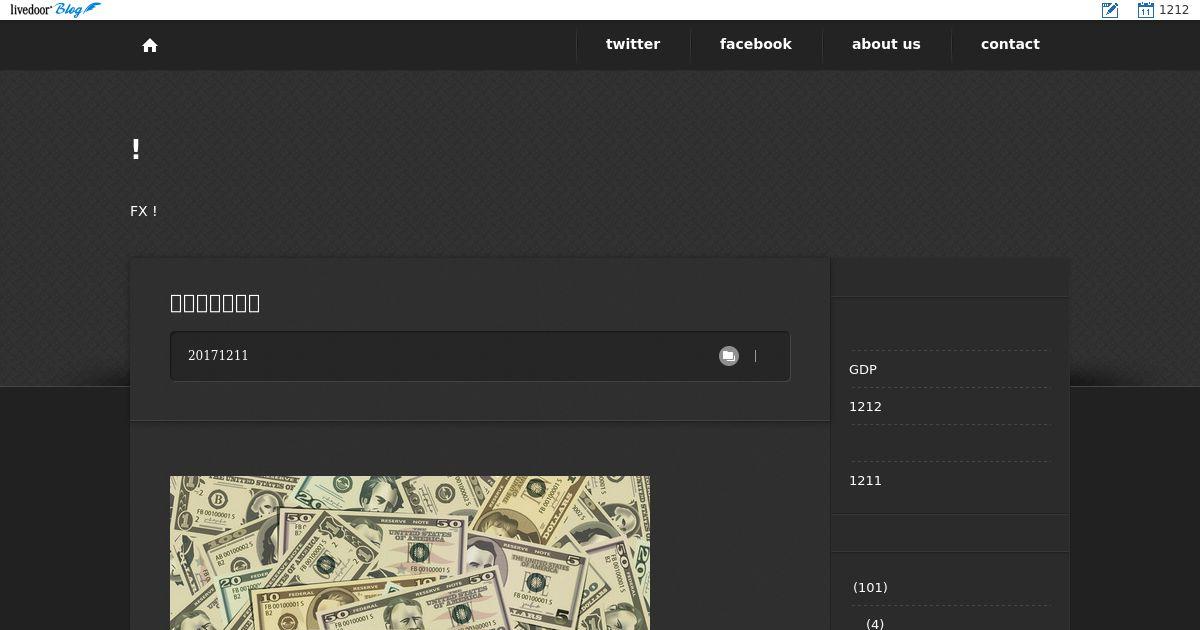Click the blog title "!" heading
This screenshot has height=630, width=1200.
tap(136, 150)
